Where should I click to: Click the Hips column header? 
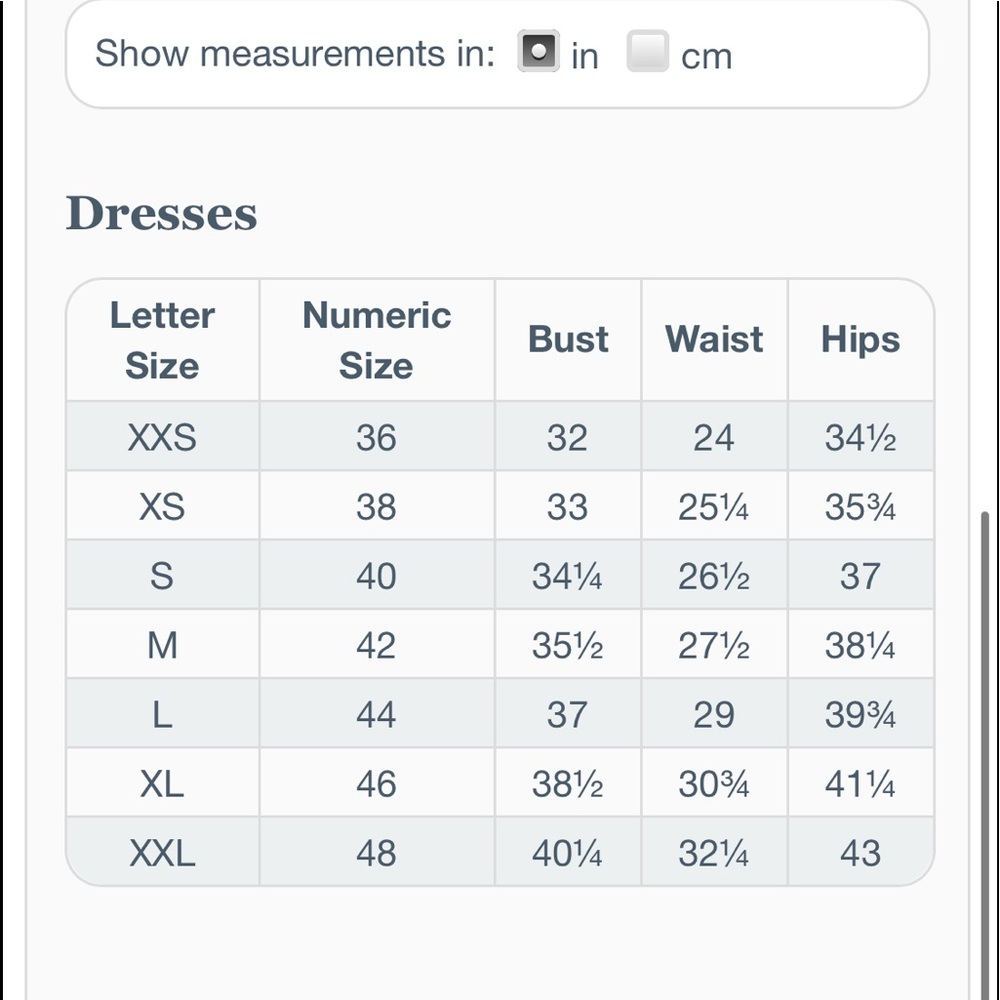(x=860, y=340)
